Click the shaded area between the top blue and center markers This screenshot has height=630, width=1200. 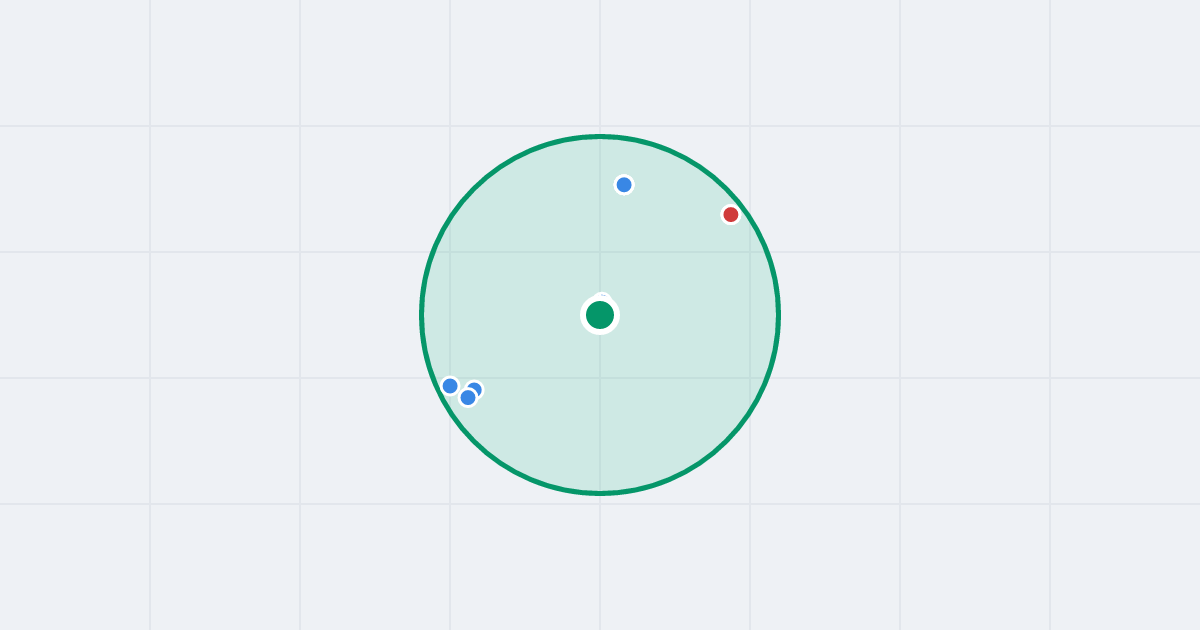(612, 245)
